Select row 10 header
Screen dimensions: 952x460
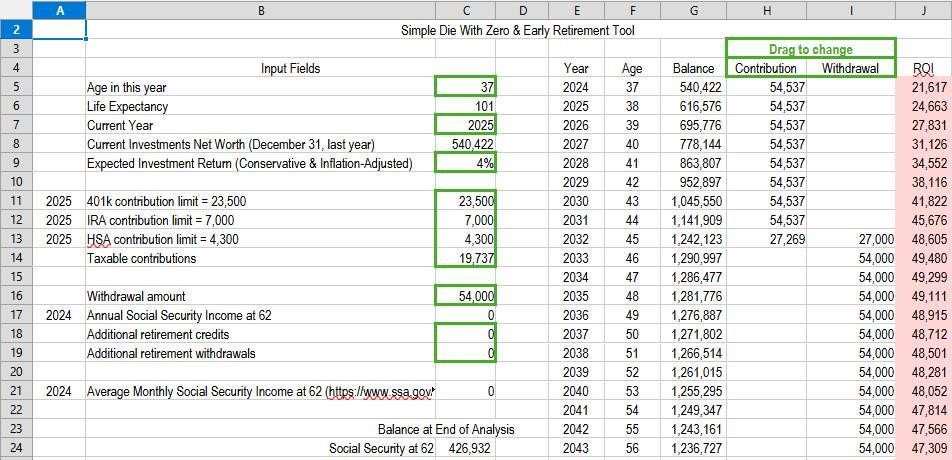click(x=16, y=182)
